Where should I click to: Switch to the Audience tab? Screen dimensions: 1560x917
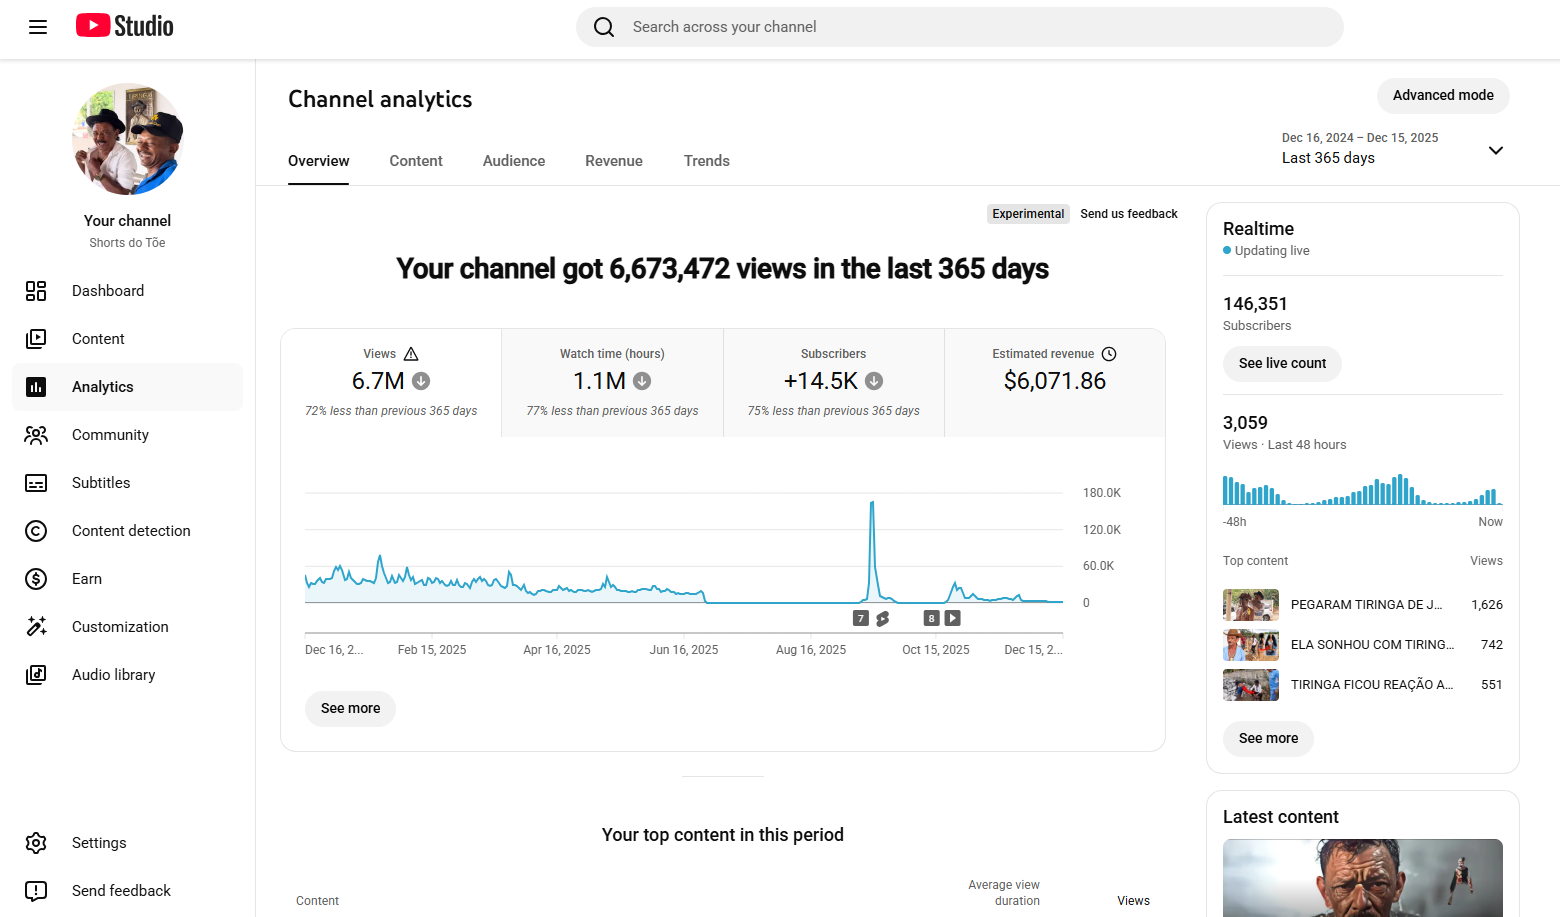[514, 161]
